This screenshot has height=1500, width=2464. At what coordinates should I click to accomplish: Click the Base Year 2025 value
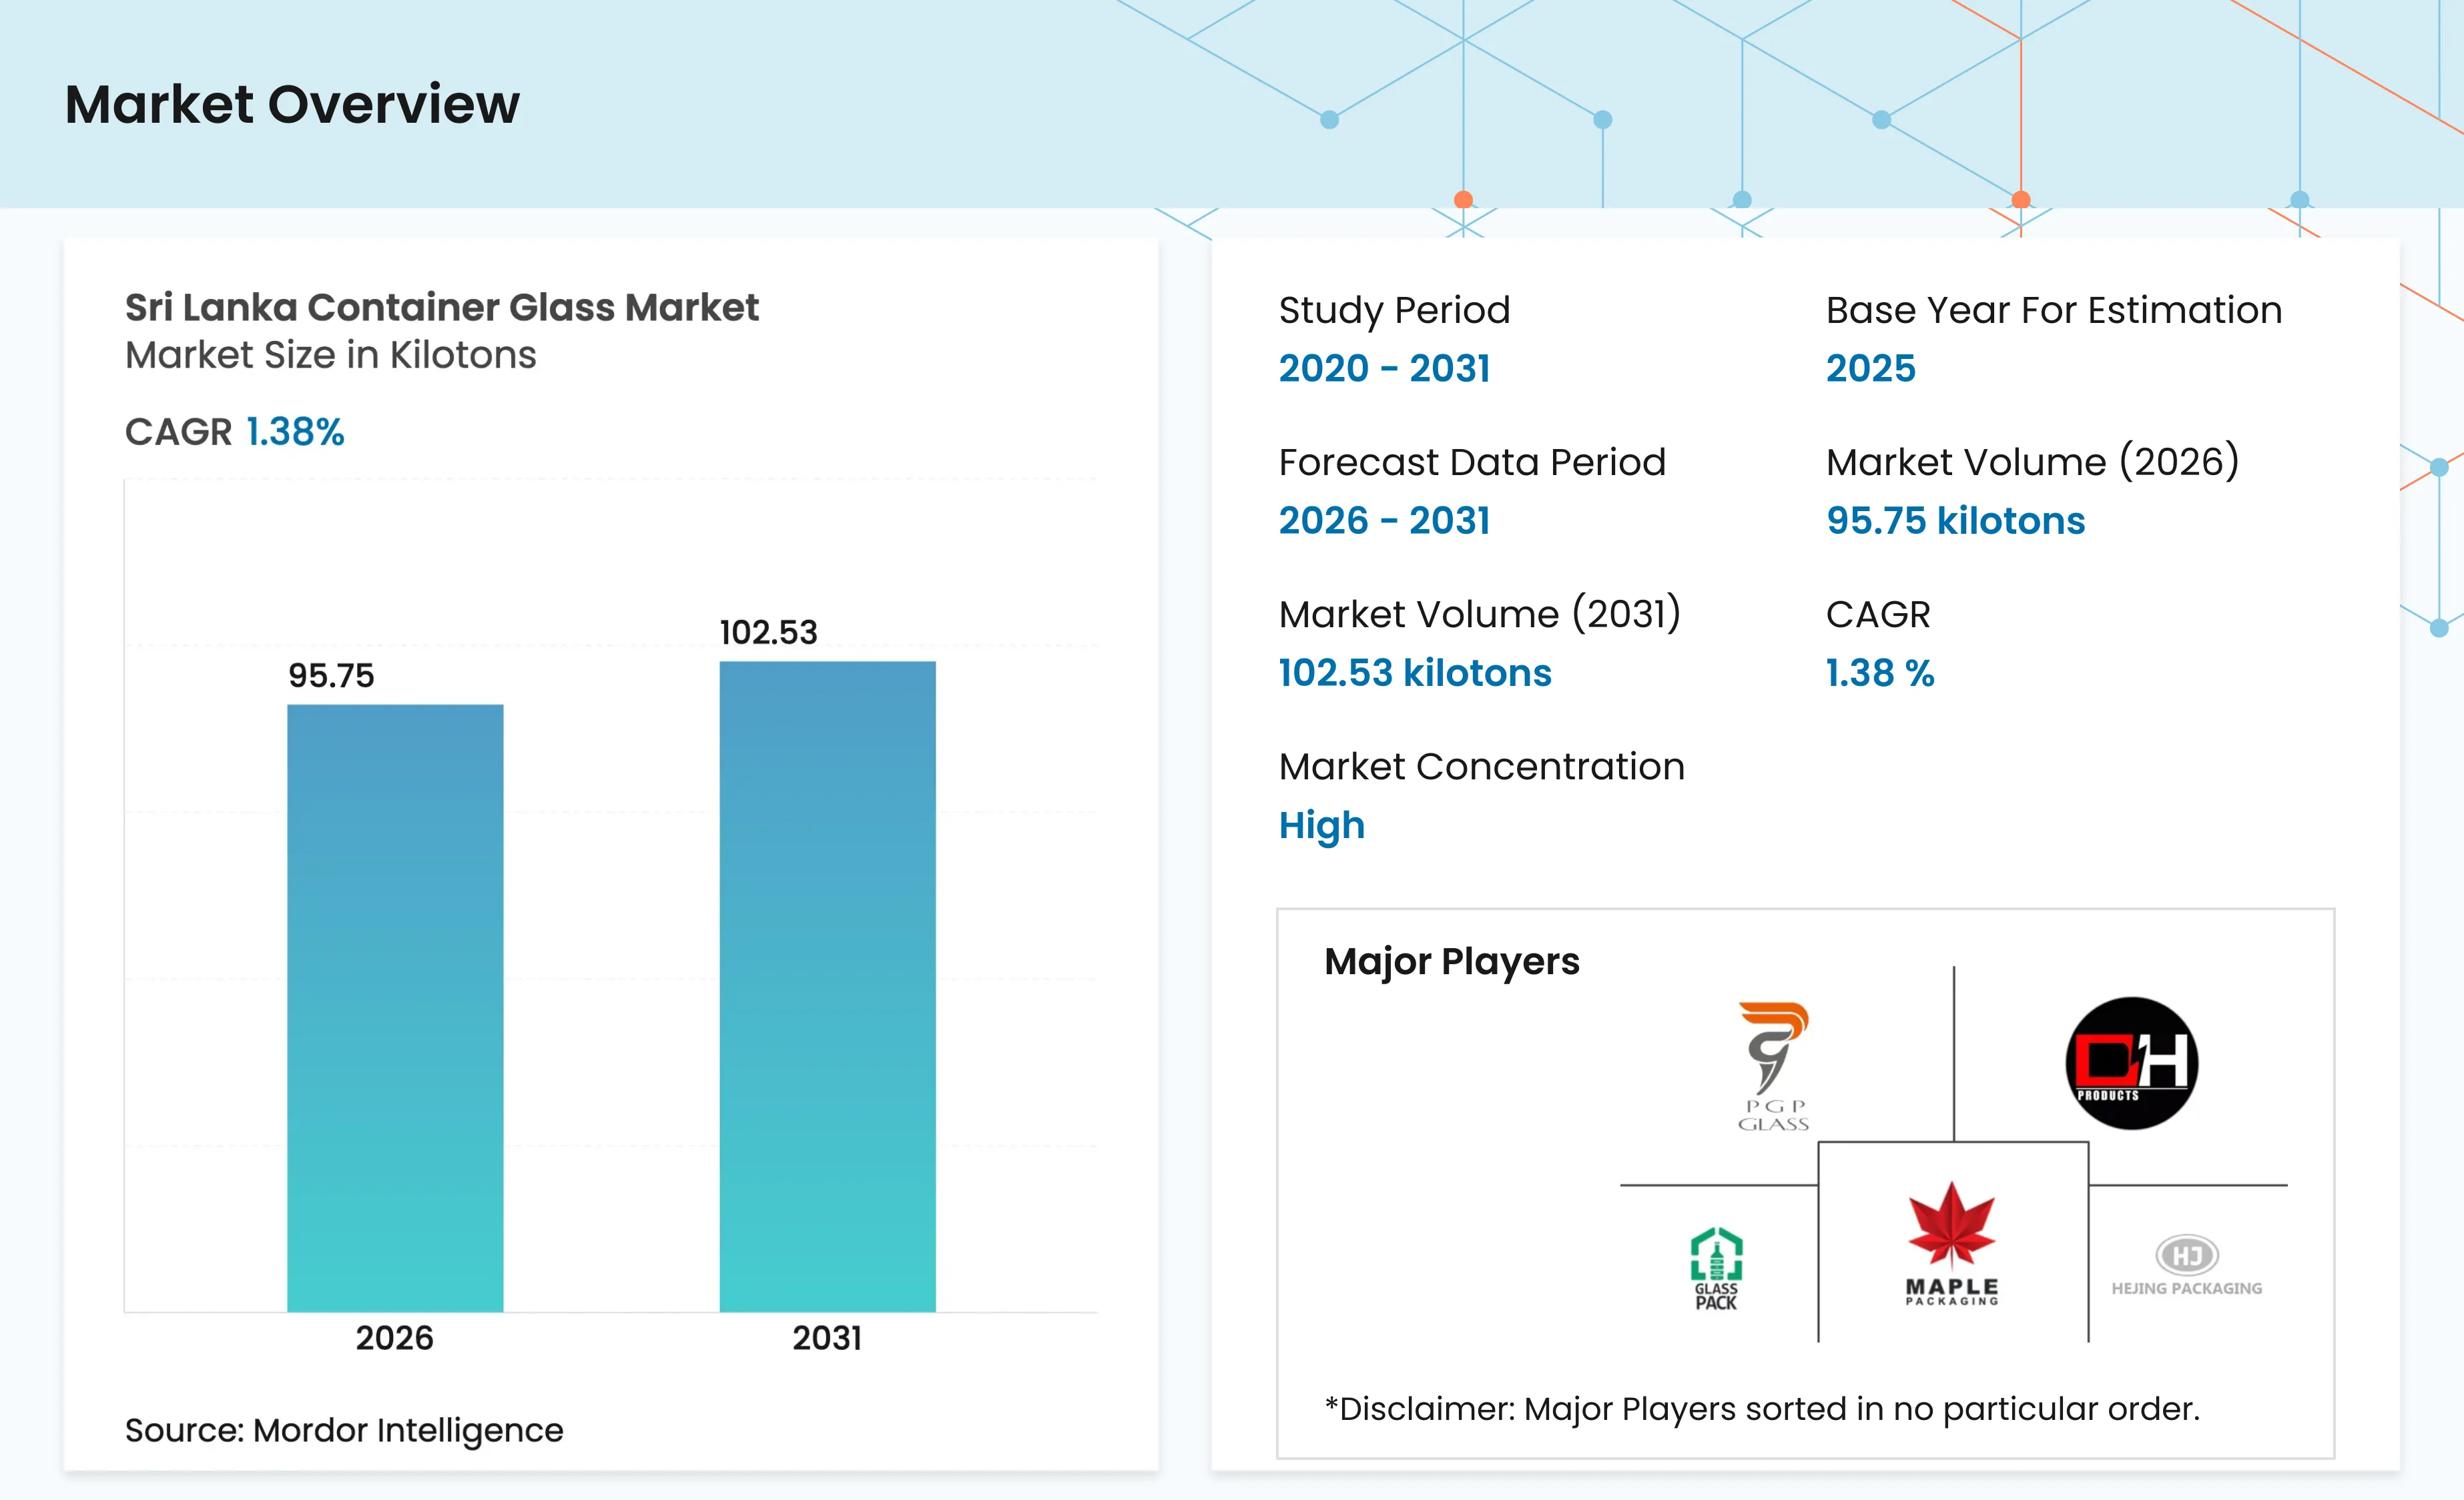(1870, 368)
